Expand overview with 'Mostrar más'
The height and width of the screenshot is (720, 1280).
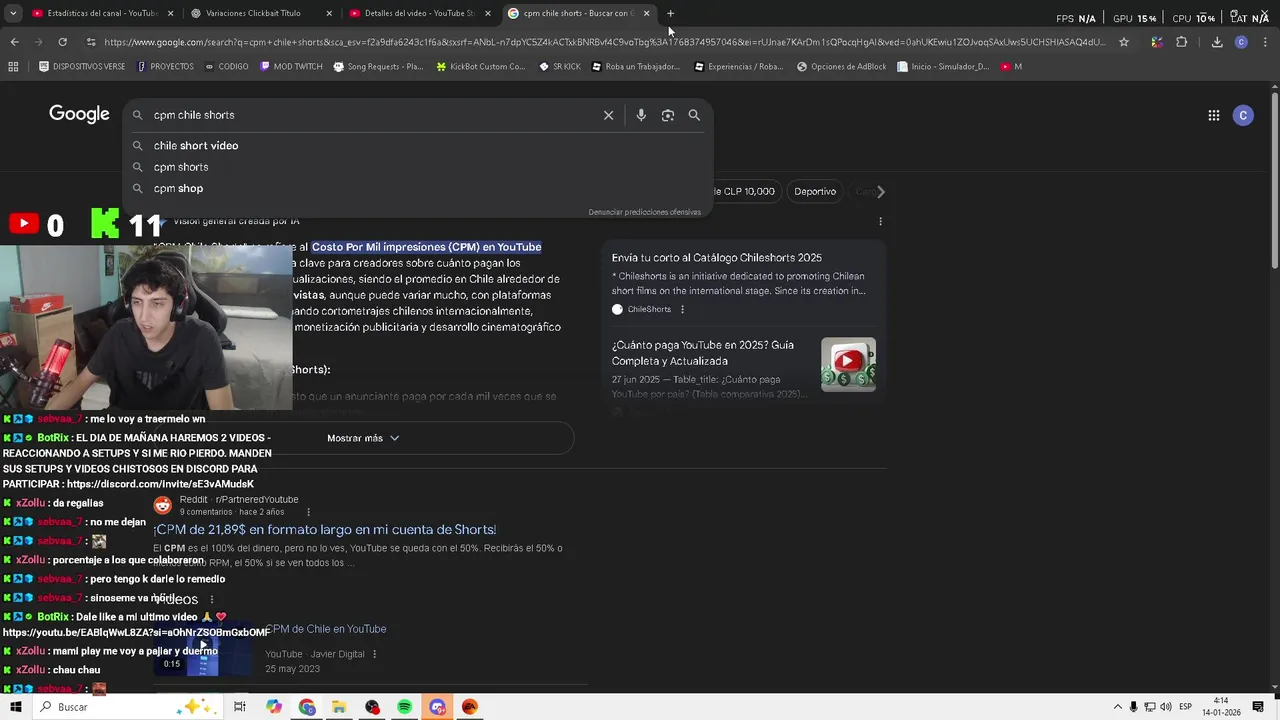pyautogui.click(x=363, y=438)
